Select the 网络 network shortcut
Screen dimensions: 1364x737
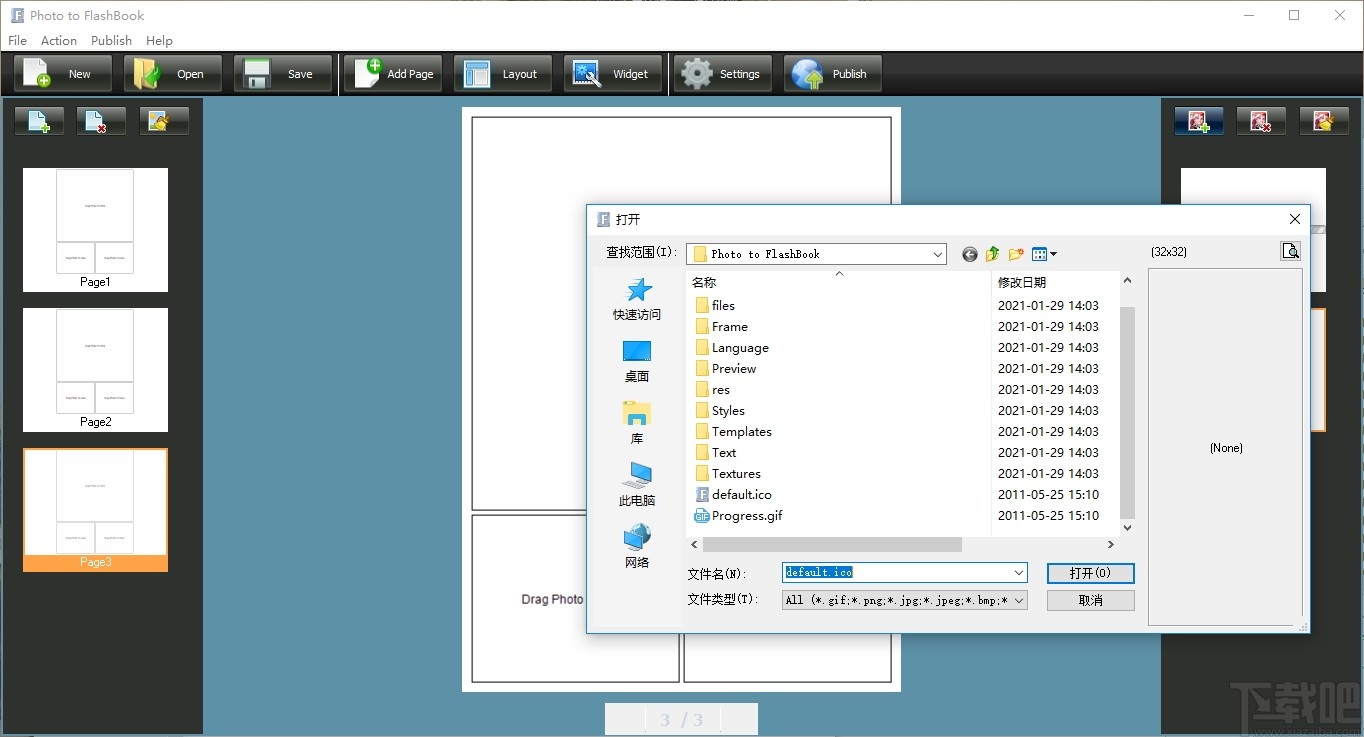coord(637,547)
